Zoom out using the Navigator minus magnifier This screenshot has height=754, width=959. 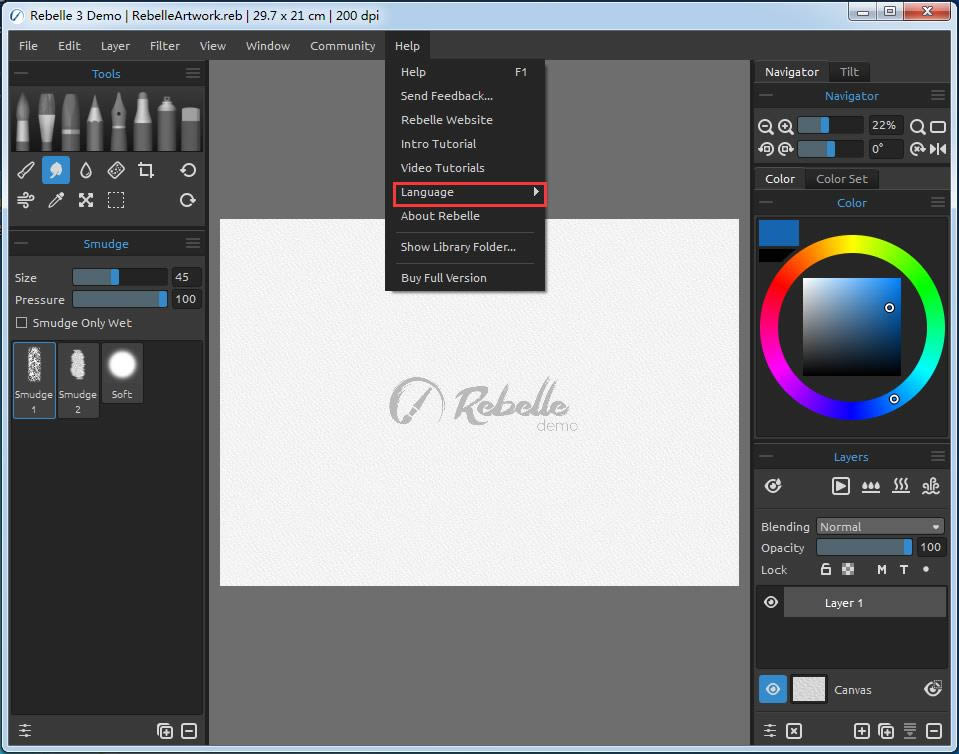pyautogui.click(x=766, y=127)
